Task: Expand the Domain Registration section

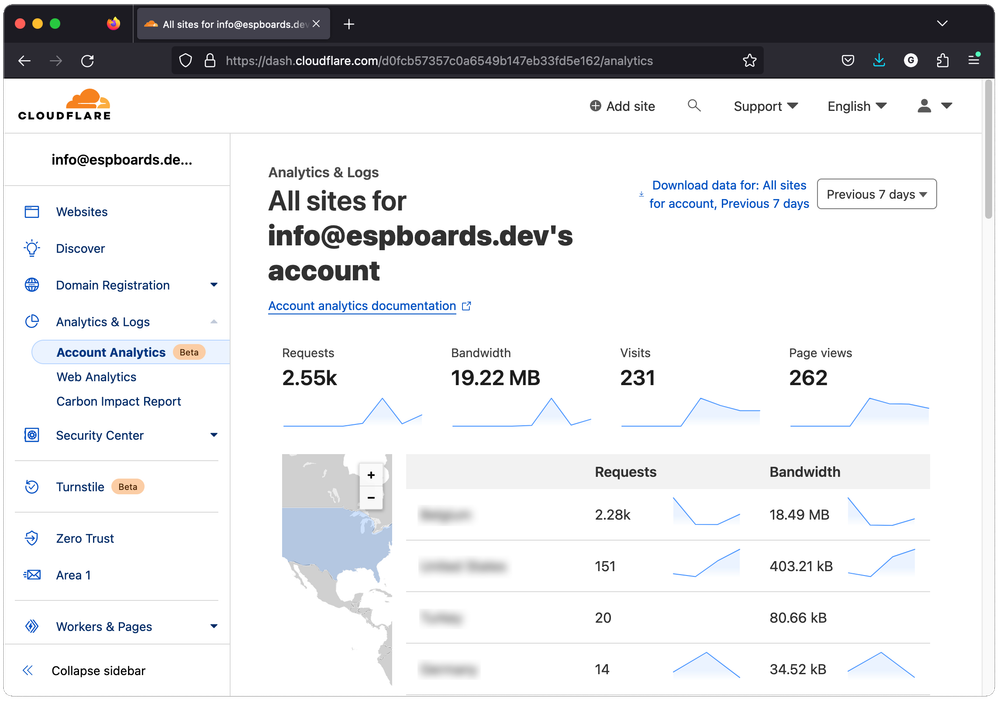Action: tap(213, 285)
